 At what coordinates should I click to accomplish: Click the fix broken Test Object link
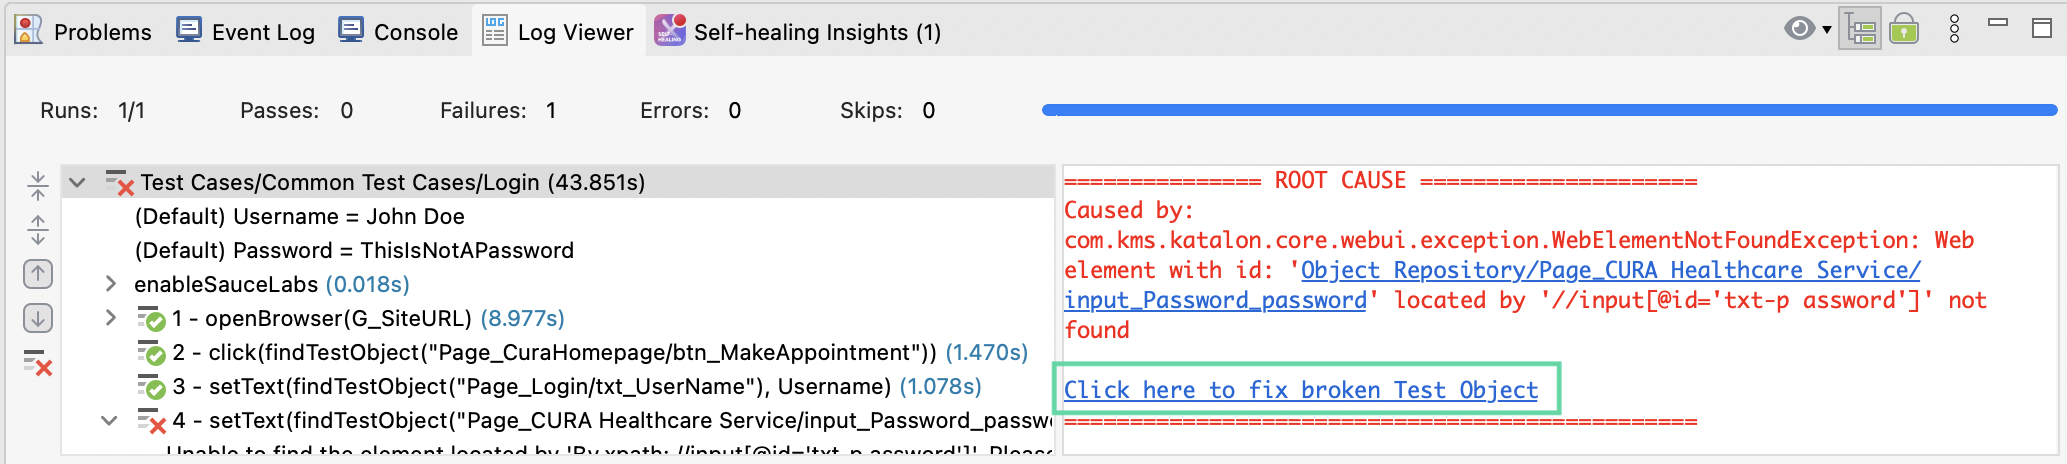1300,390
